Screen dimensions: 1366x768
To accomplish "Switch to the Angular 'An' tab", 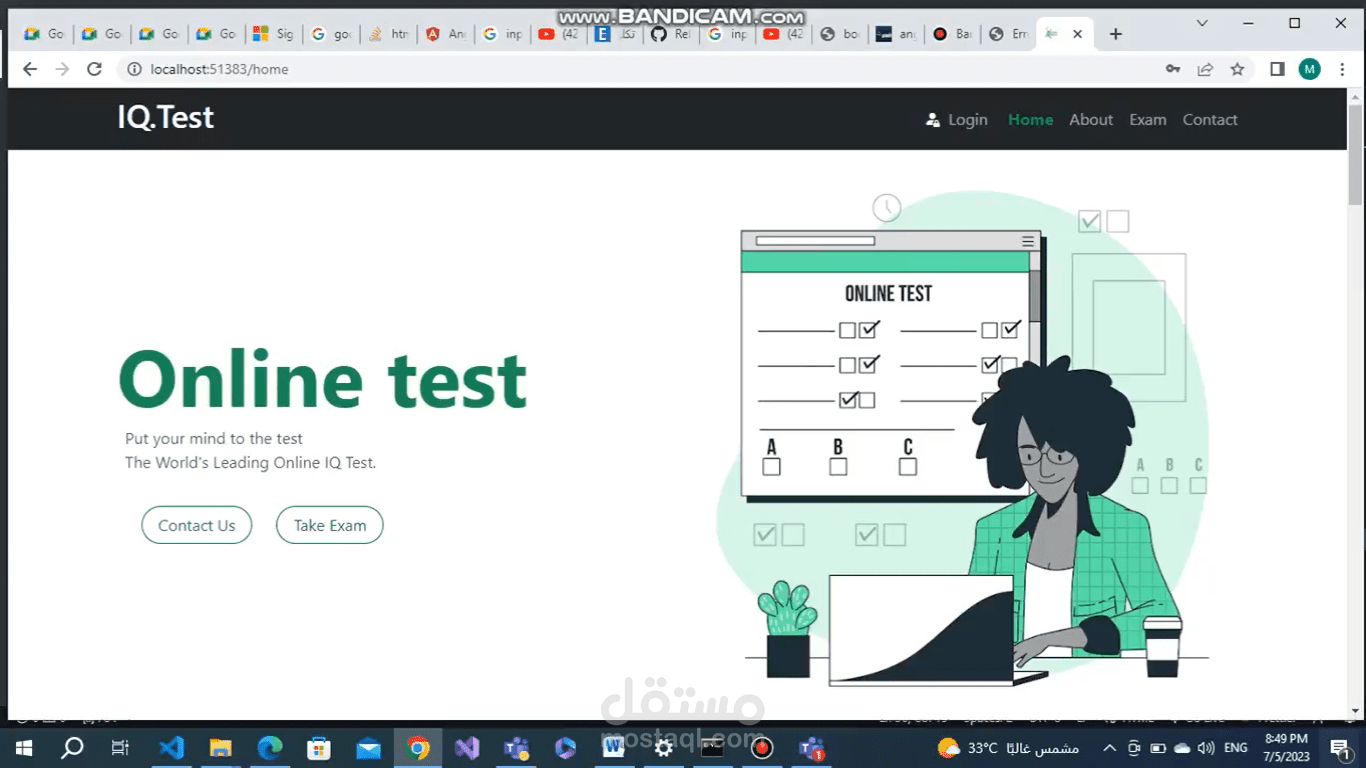I will pyautogui.click(x=445, y=34).
